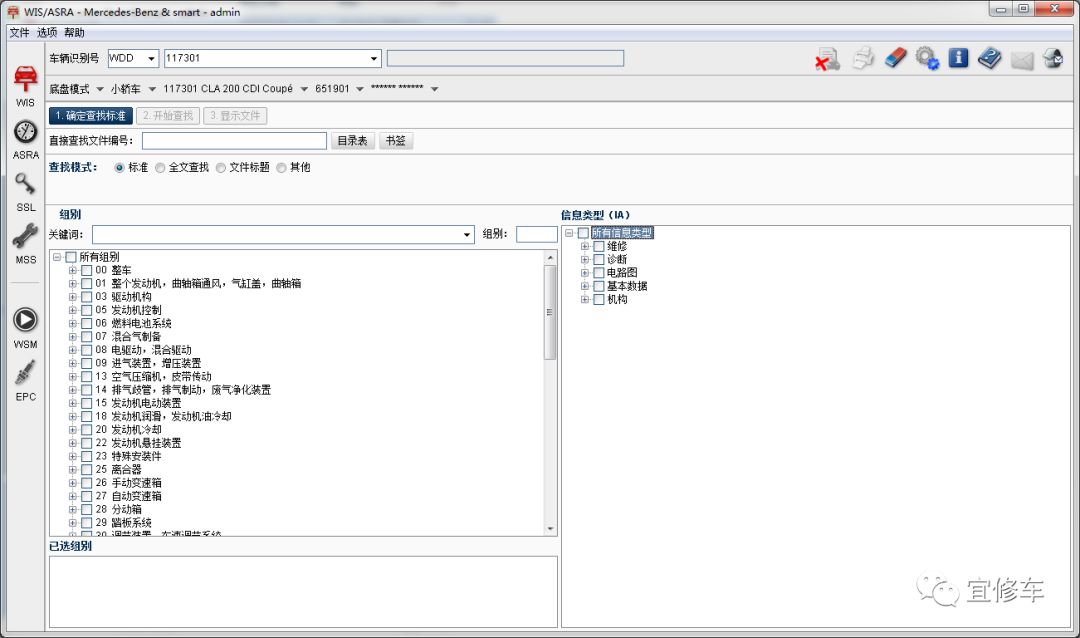This screenshot has height=638, width=1080.
Task: Open the 117301 CLA 200 CDI Coupé dropdown
Action: point(304,89)
